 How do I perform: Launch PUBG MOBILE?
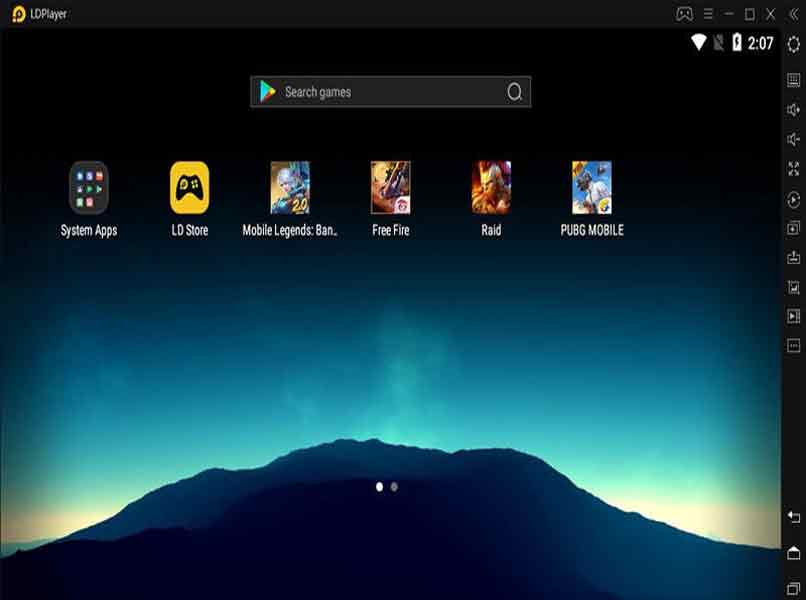pos(592,188)
